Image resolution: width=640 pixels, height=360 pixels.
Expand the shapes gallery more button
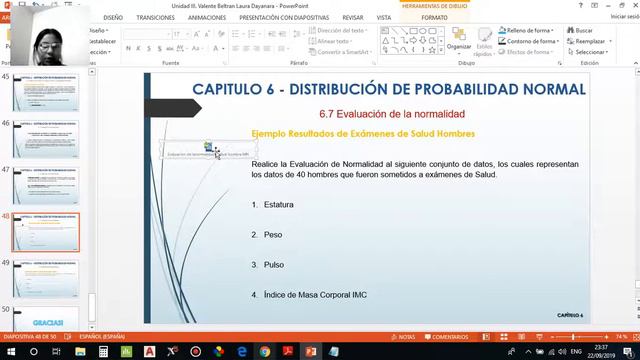[441, 50]
